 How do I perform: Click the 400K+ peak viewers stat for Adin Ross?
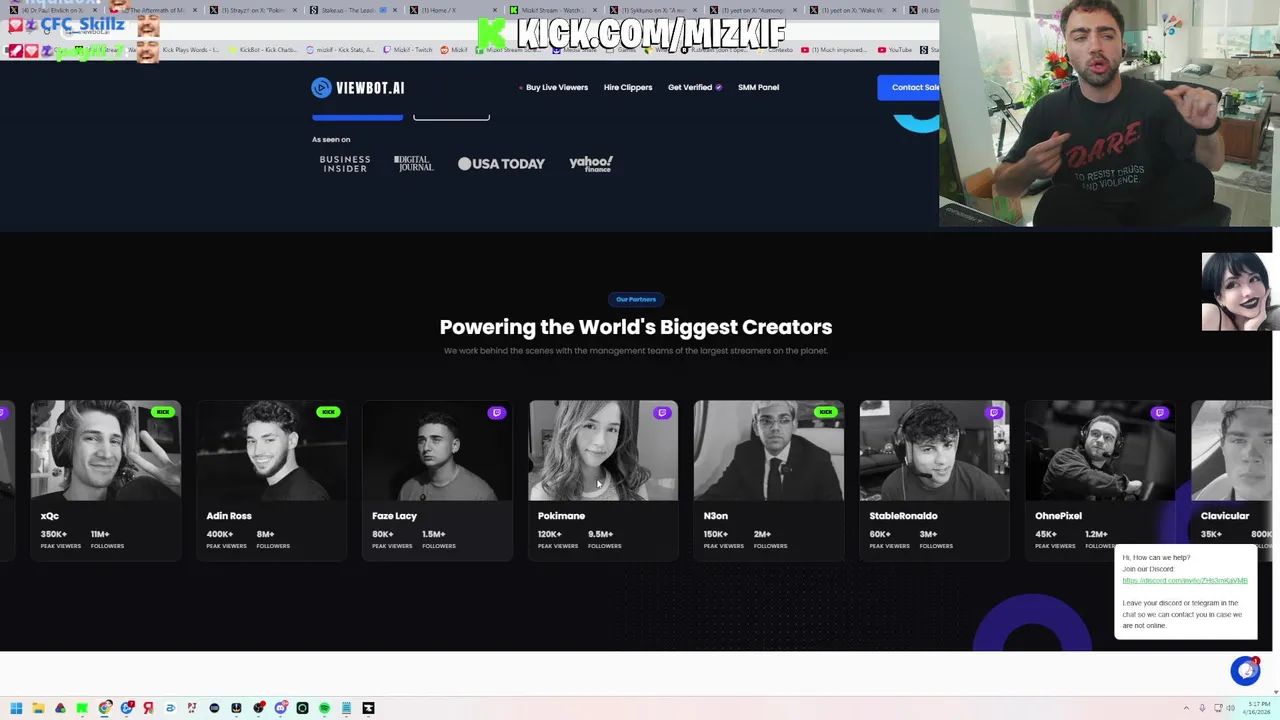(226, 539)
